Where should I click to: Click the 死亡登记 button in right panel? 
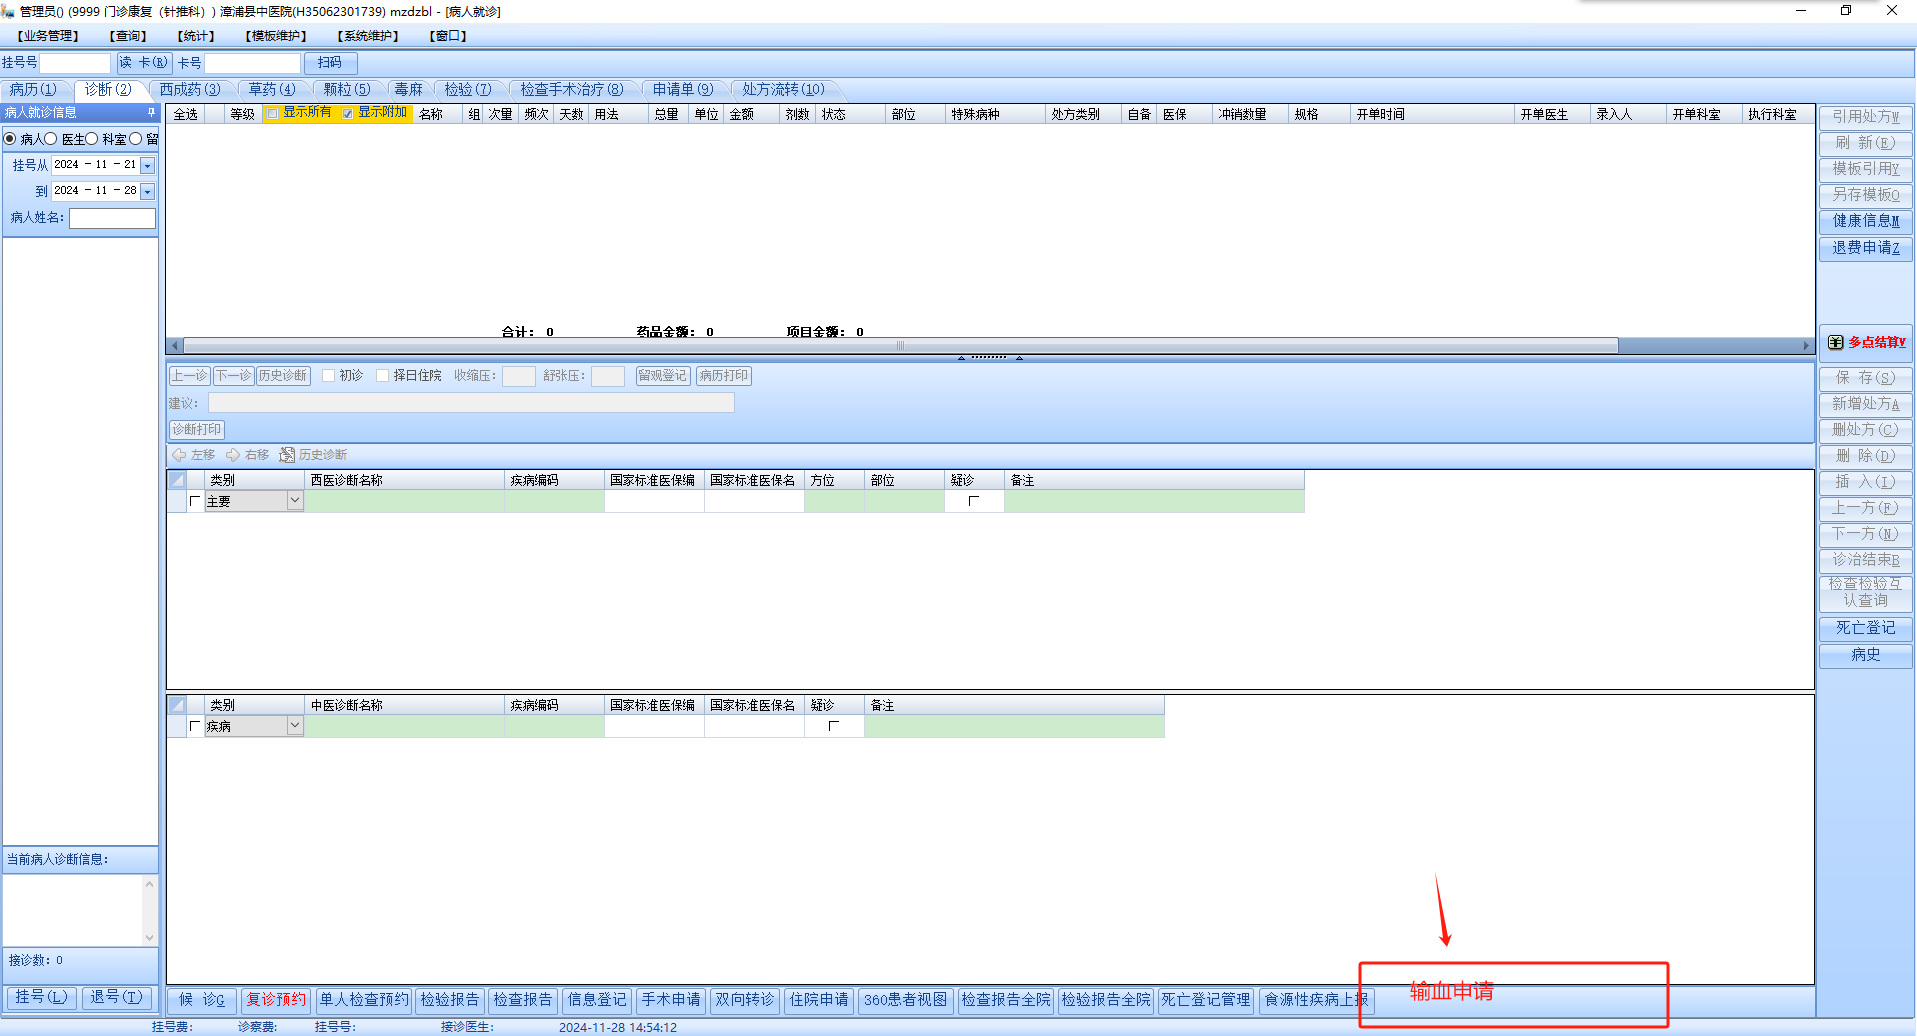pyautogui.click(x=1866, y=628)
